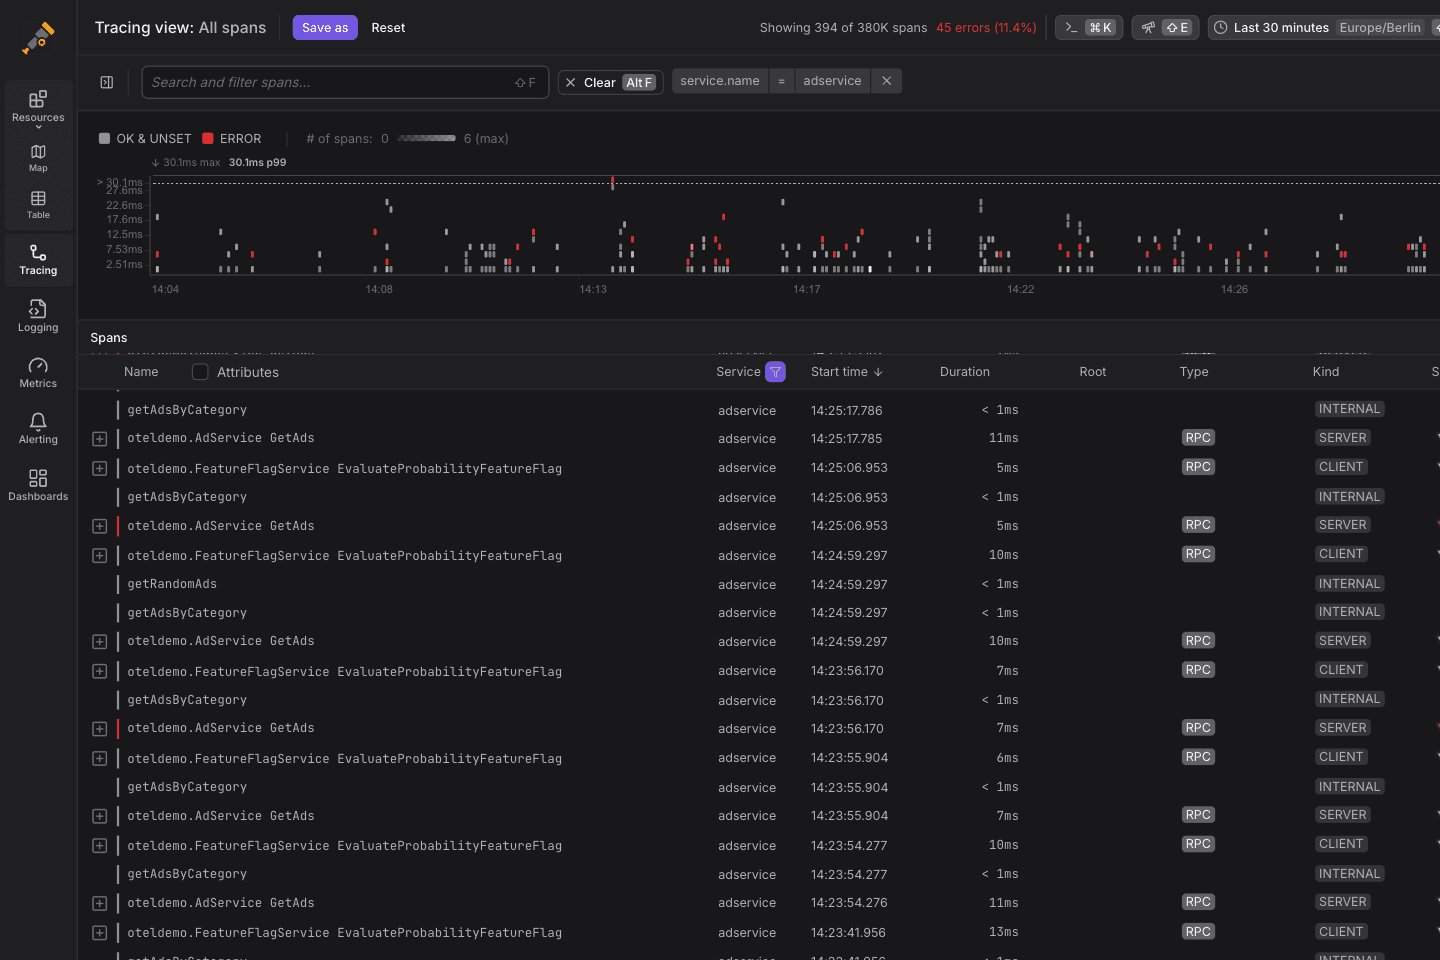Expand the 14:25:06.953 EvaluateProbabilityFeatureFlag span

tap(100, 468)
